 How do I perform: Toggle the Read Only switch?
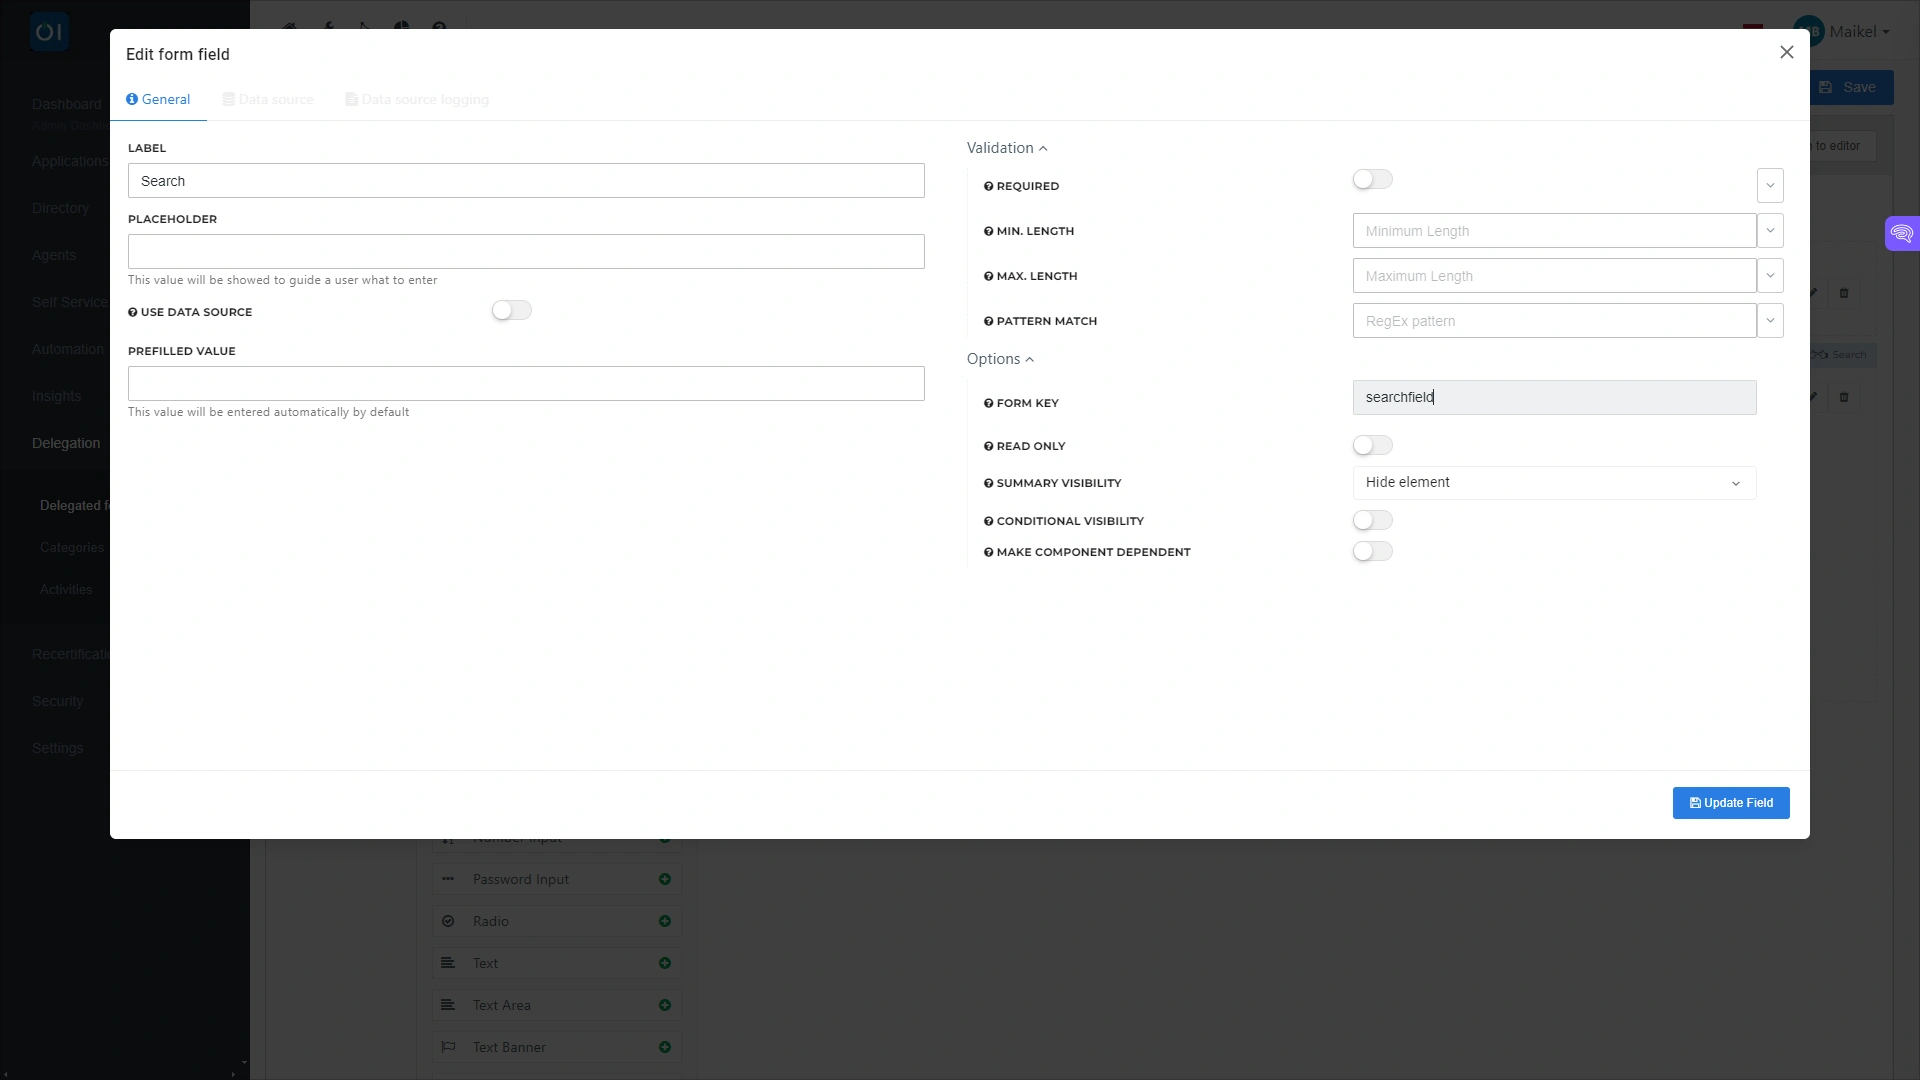[x=1372, y=446]
